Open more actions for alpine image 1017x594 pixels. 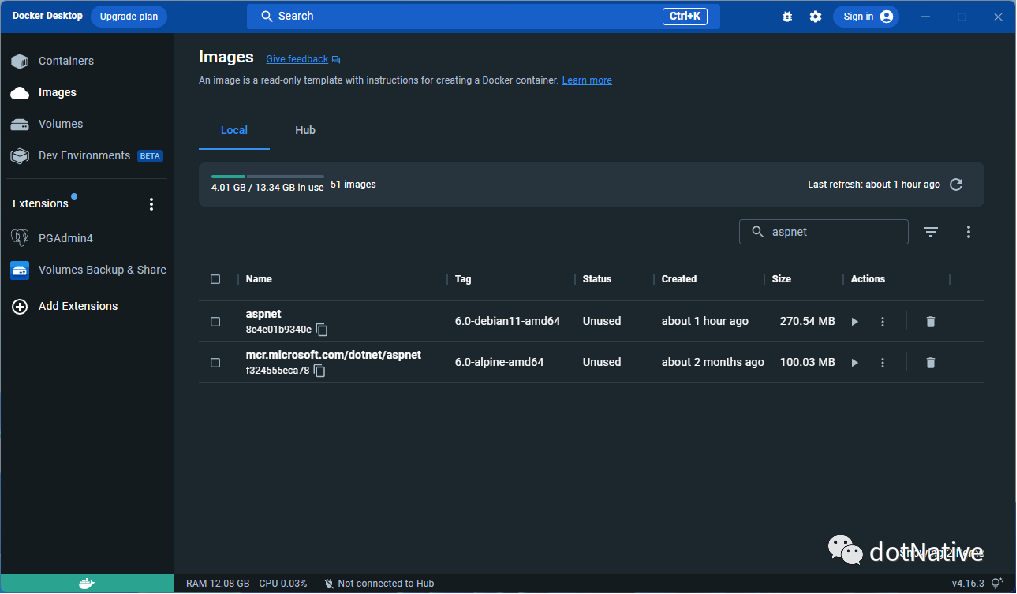882,362
